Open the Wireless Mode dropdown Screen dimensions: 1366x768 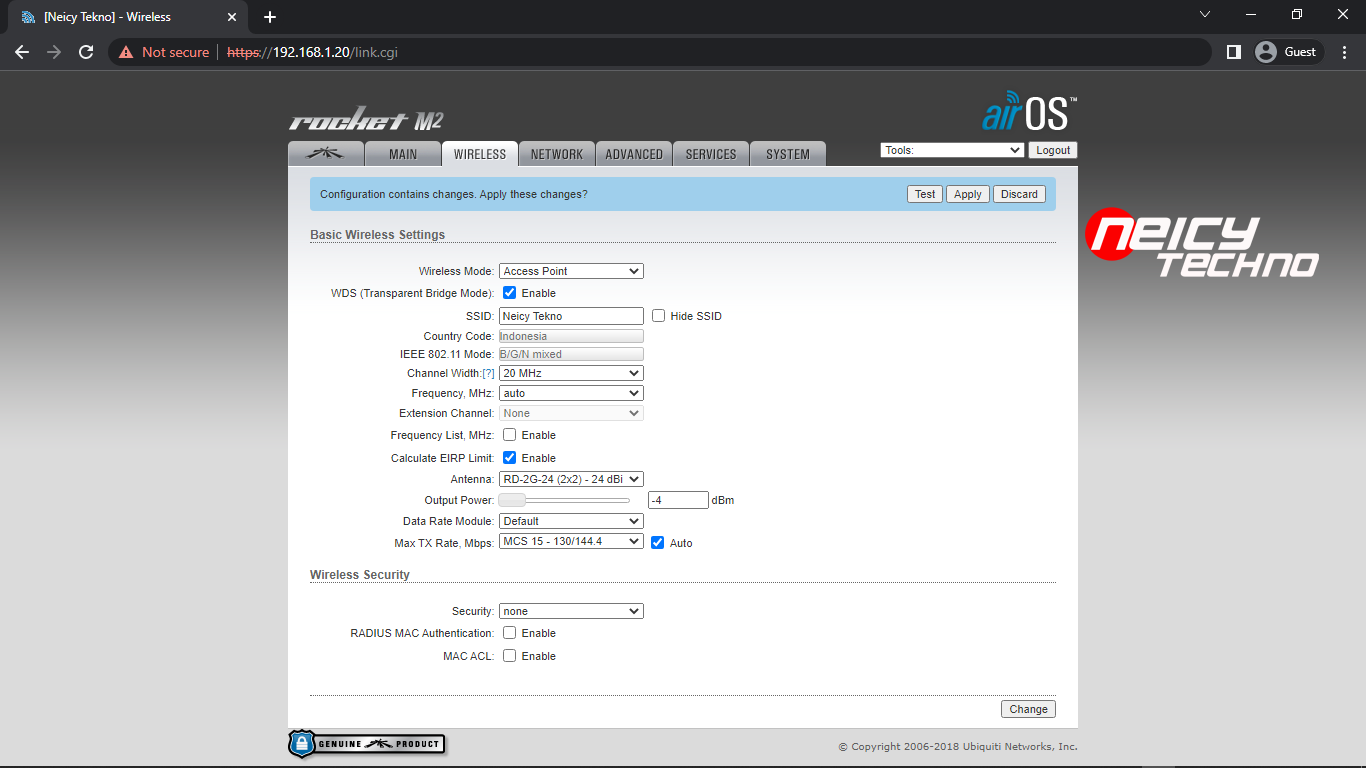pyautogui.click(x=571, y=271)
